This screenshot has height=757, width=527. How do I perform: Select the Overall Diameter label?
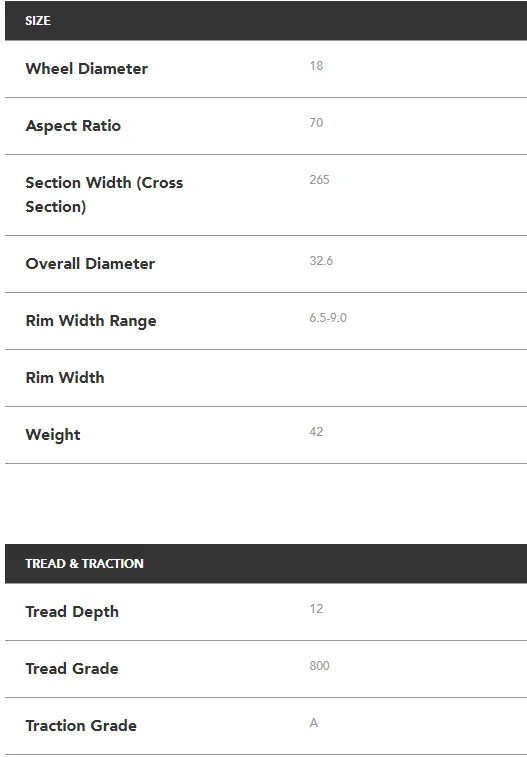click(x=90, y=264)
